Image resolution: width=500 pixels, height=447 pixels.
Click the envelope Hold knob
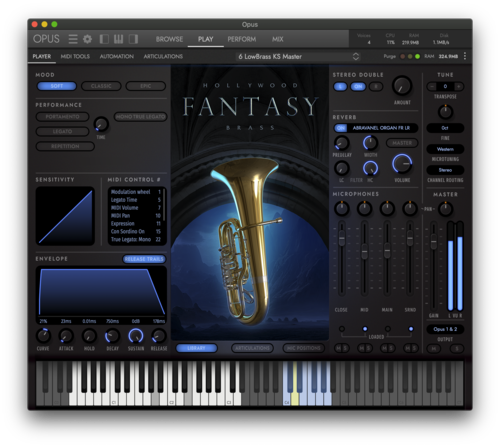point(89,336)
